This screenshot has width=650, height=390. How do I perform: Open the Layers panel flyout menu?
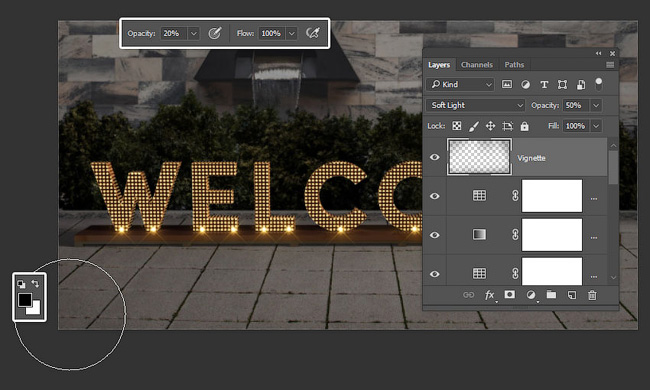click(x=610, y=65)
